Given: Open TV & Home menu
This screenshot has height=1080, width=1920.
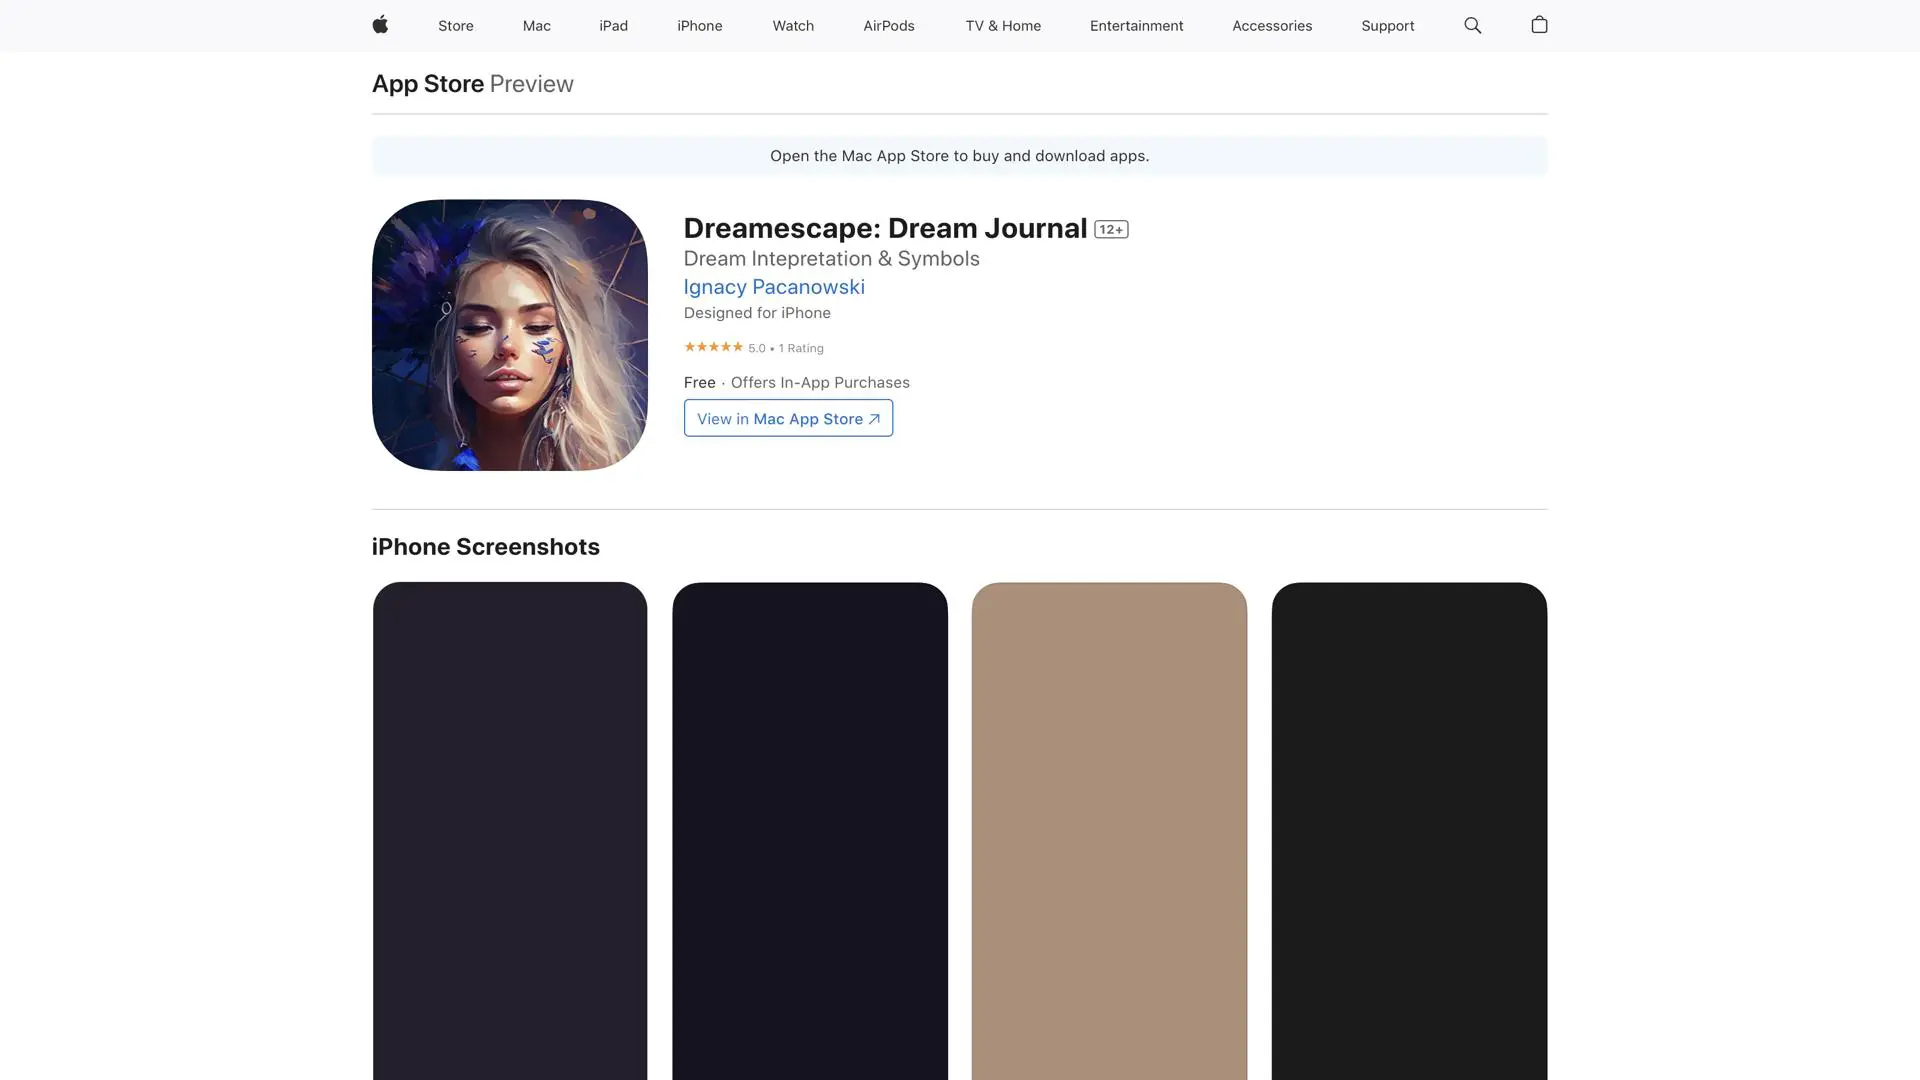Looking at the screenshot, I should tap(1003, 26).
